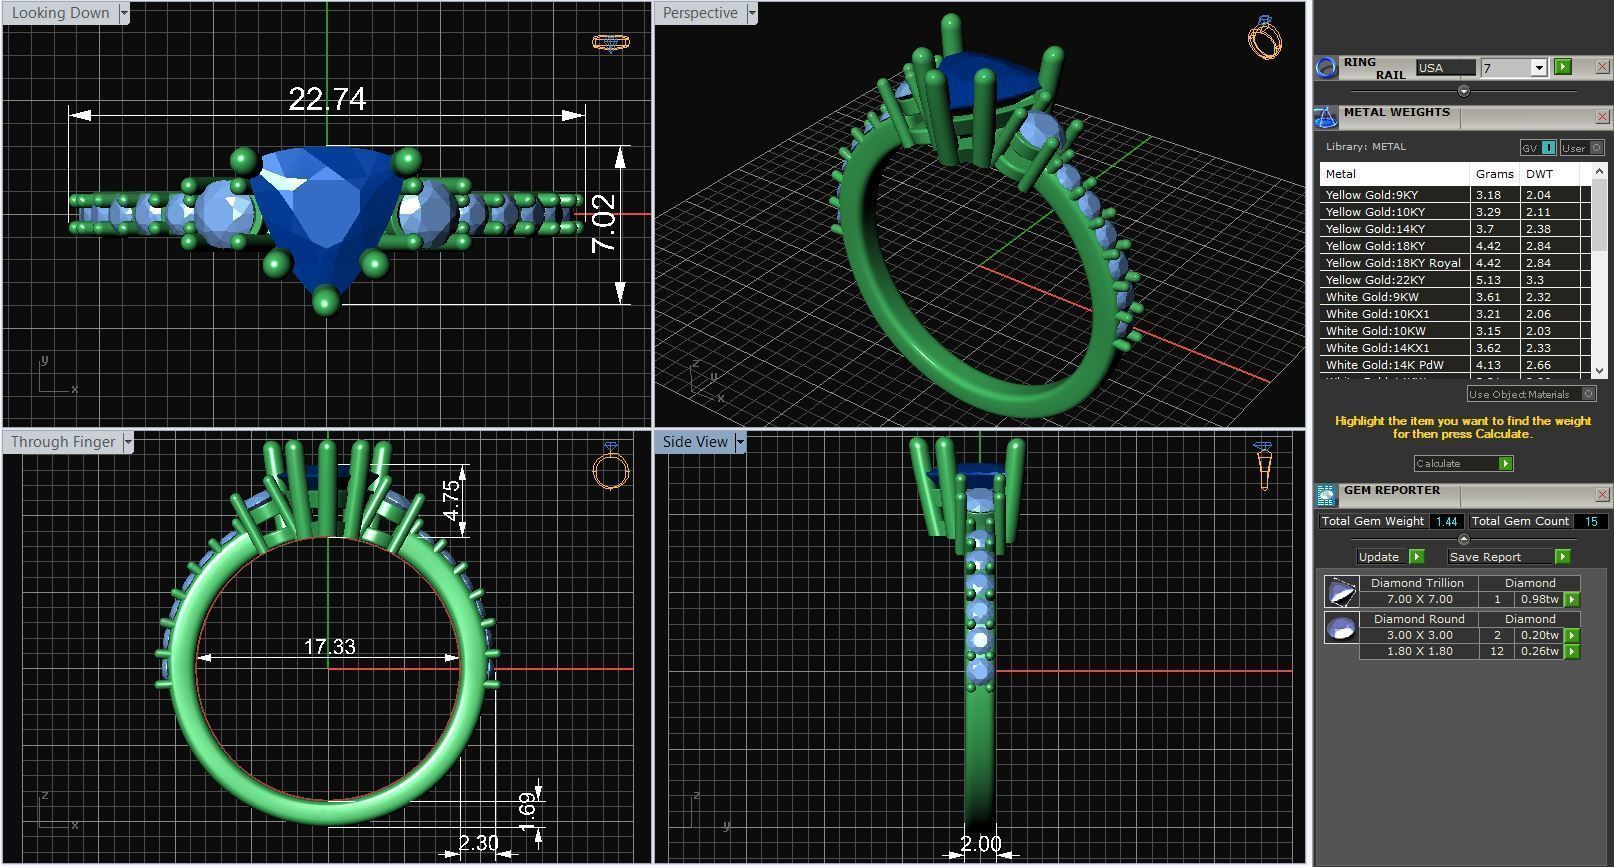Click the Looking Down view orientation icon
The width and height of the screenshot is (1614, 867).
point(610,43)
